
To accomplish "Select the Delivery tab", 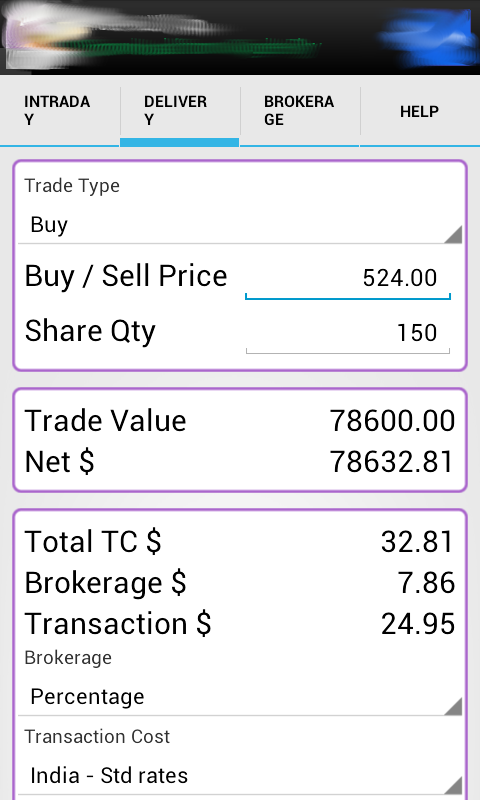I will [180, 111].
